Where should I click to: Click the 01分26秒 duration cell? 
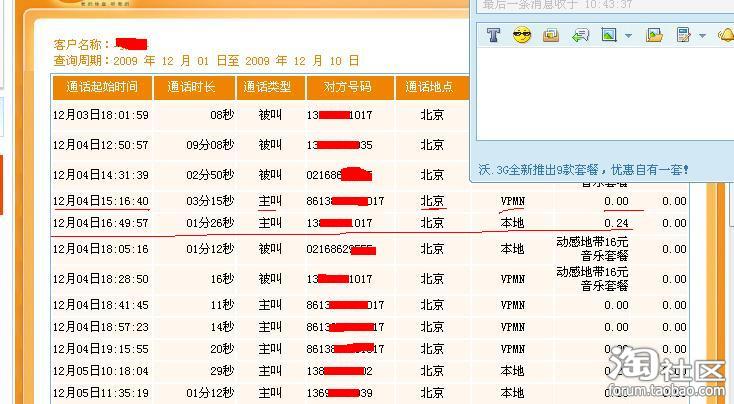pyautogui.click(x=210, y=223)
